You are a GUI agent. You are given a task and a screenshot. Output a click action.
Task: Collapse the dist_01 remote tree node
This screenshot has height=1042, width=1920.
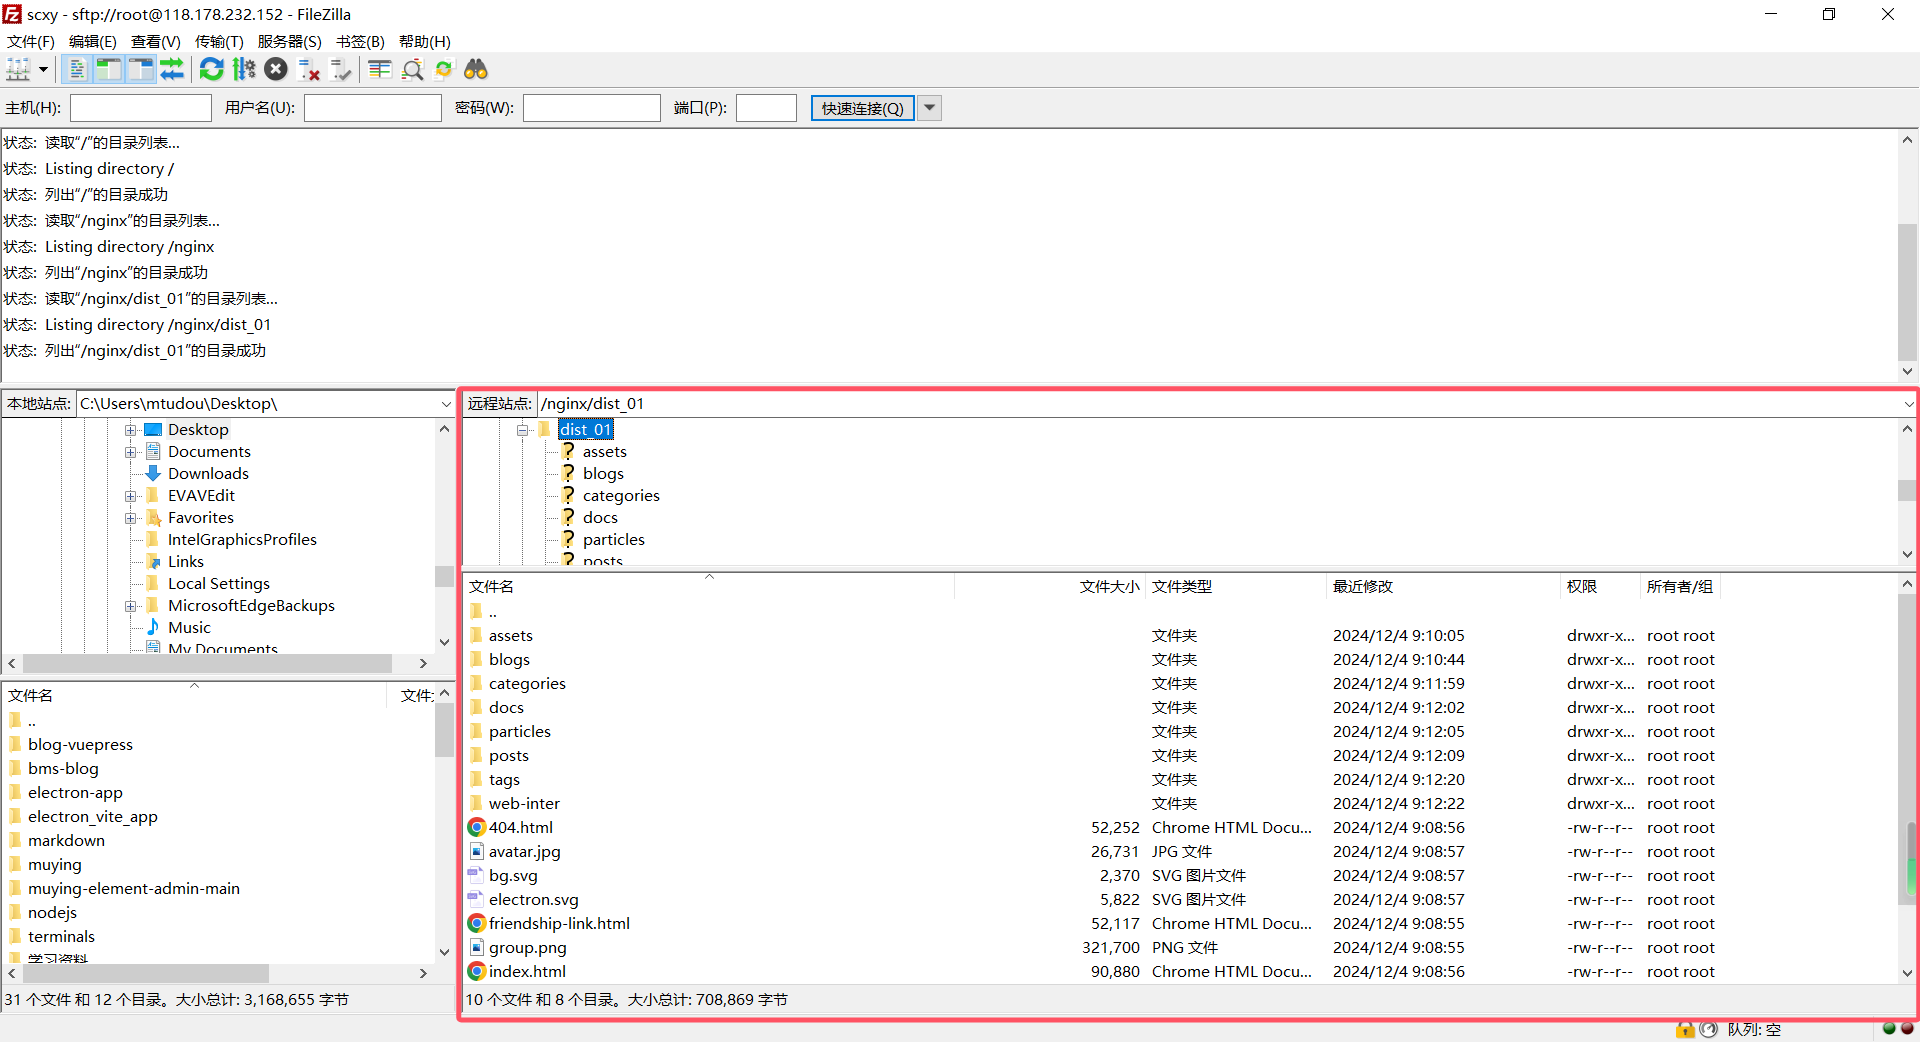click(x=522, y=430)
